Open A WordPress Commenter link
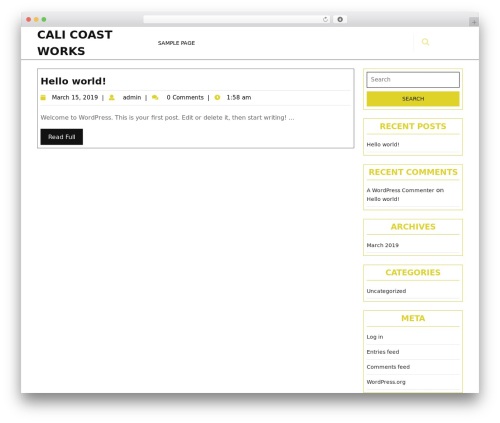Image resolution: width=500 pixels, height=423 pixels. click(400, 190)
